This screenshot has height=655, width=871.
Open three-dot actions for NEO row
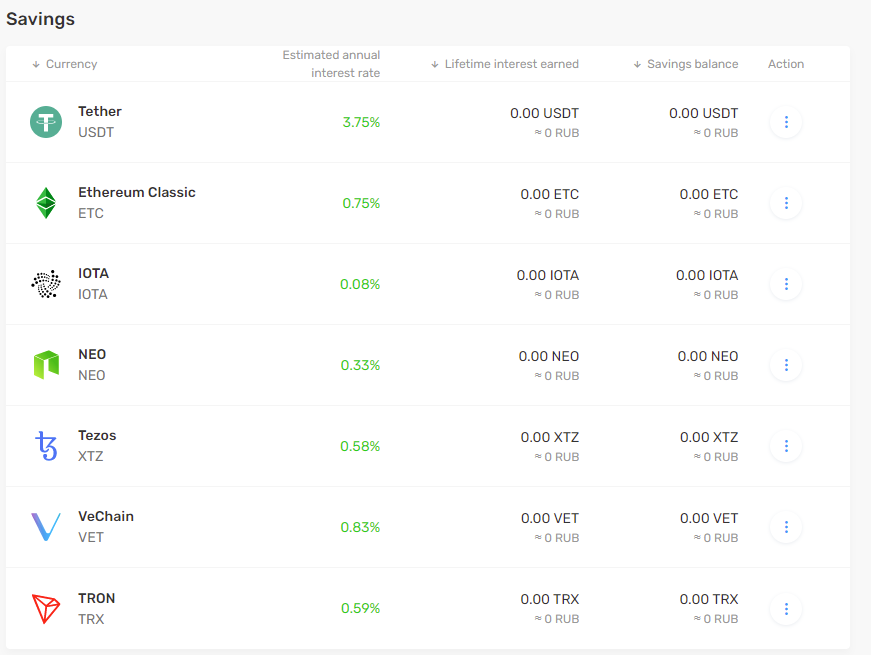point(786,365)
